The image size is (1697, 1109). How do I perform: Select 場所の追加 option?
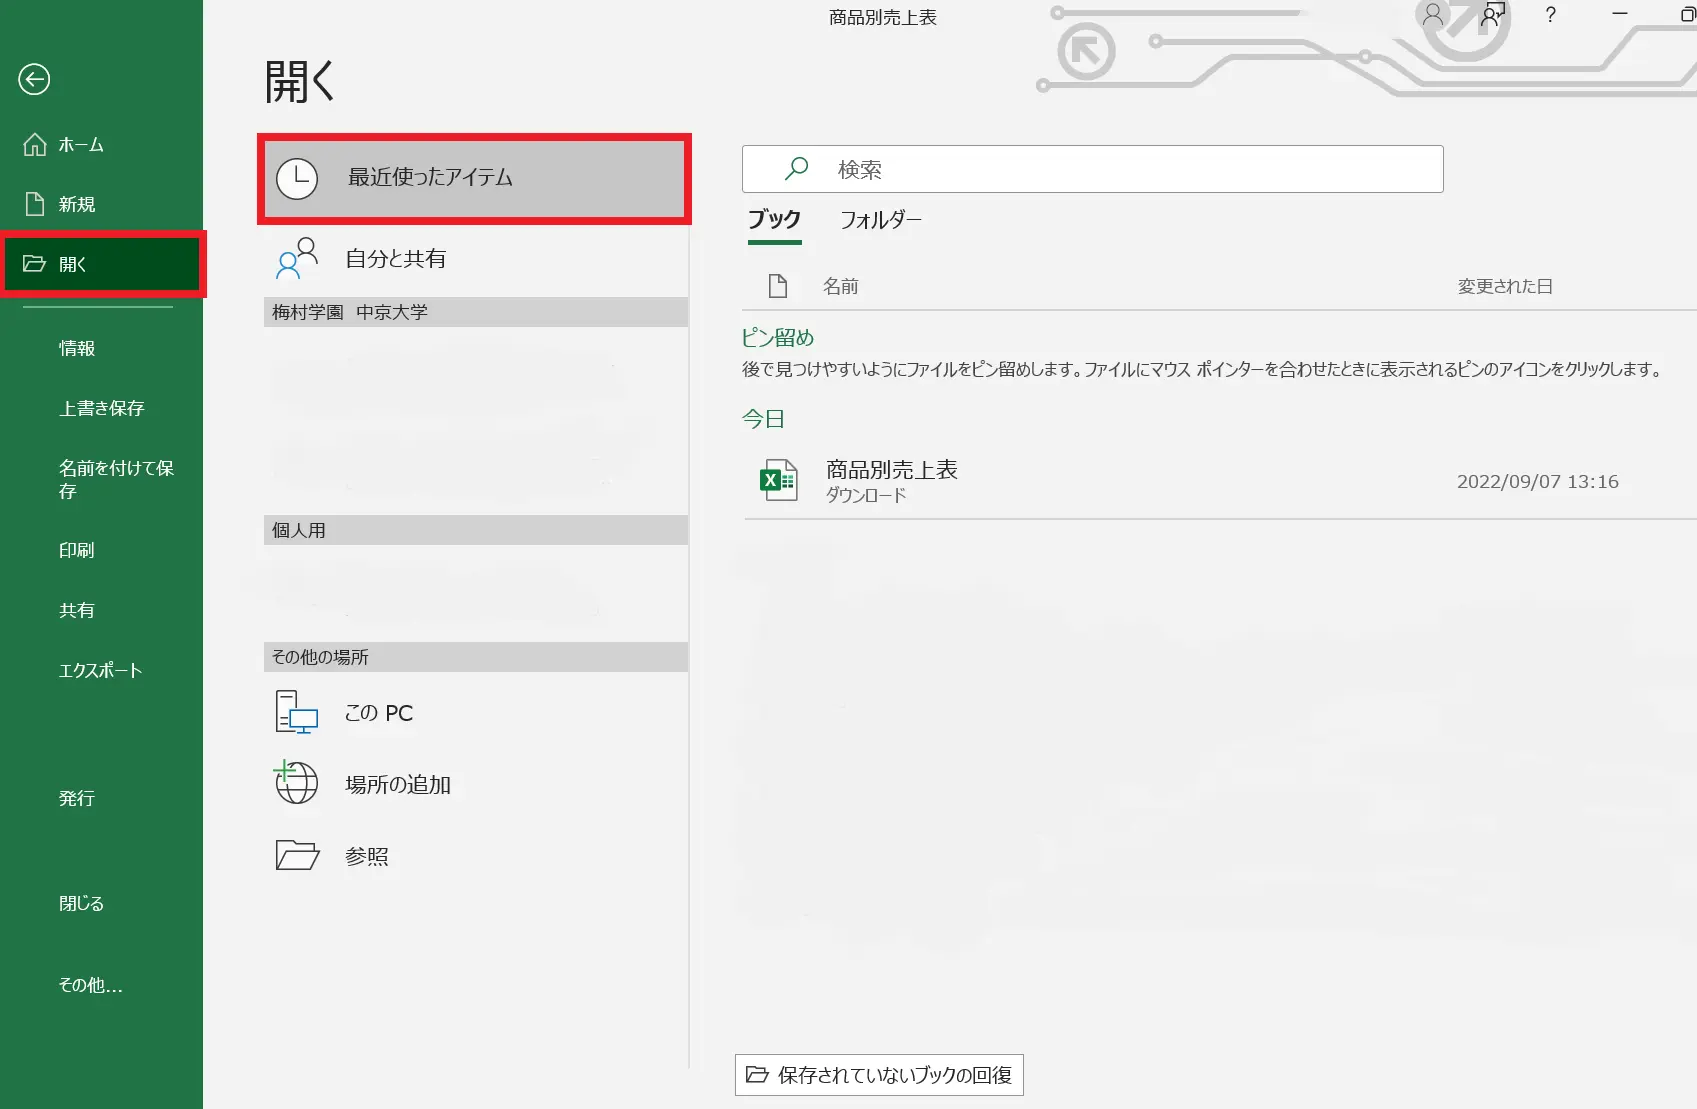pyautogui.click(x=476, y=784)
